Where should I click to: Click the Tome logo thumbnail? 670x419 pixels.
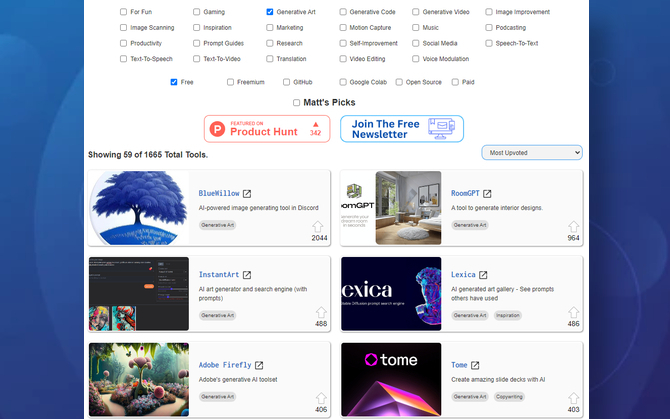tap(391, 380)
